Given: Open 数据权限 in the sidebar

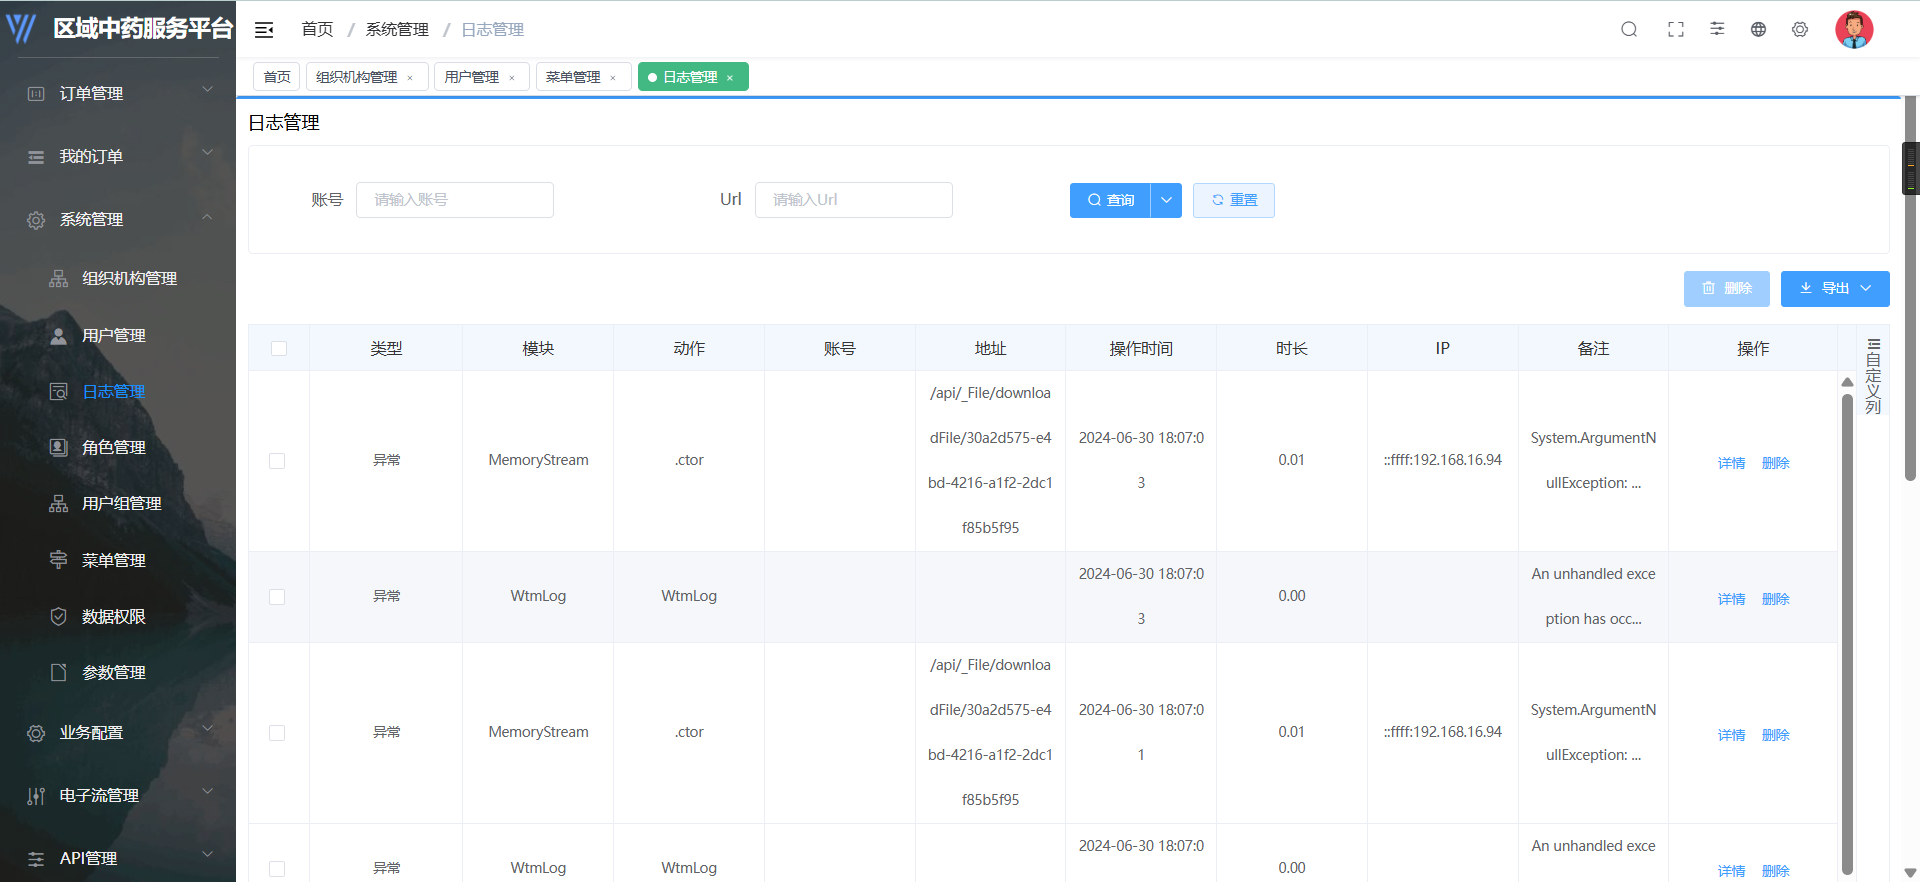Looking at the screenshot, I should pos(114,616).
